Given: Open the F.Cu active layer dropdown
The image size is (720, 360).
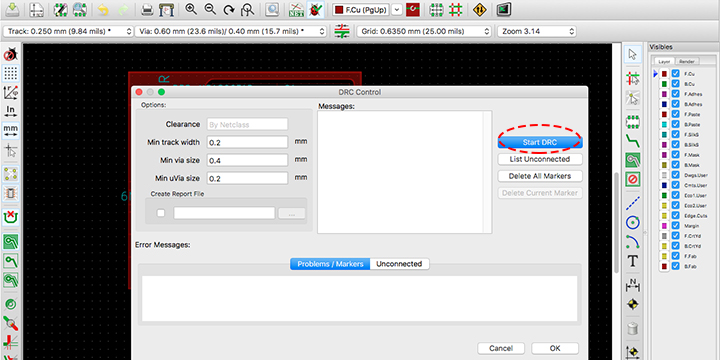Looking at the screenshot, I should 397,9.
